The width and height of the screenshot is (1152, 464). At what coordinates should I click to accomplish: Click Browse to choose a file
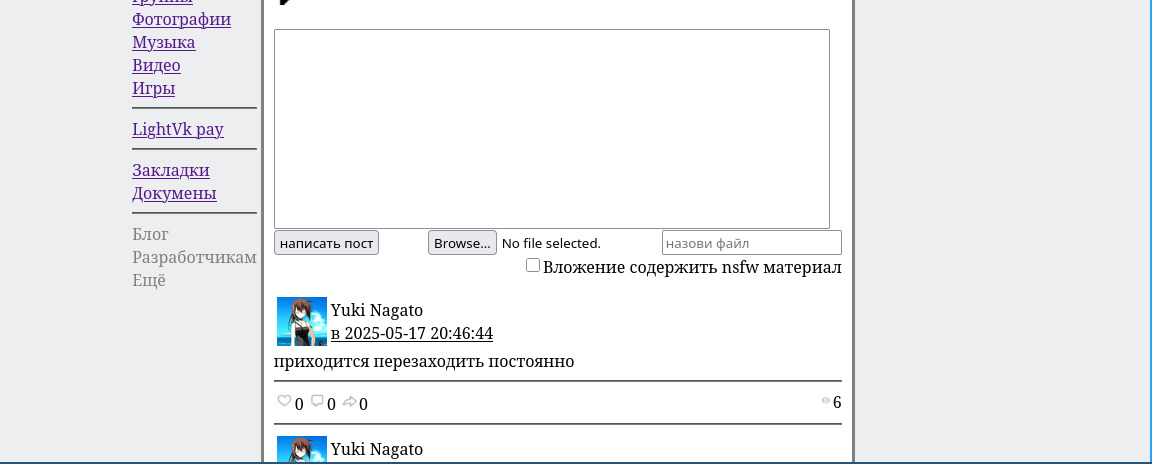462,243
